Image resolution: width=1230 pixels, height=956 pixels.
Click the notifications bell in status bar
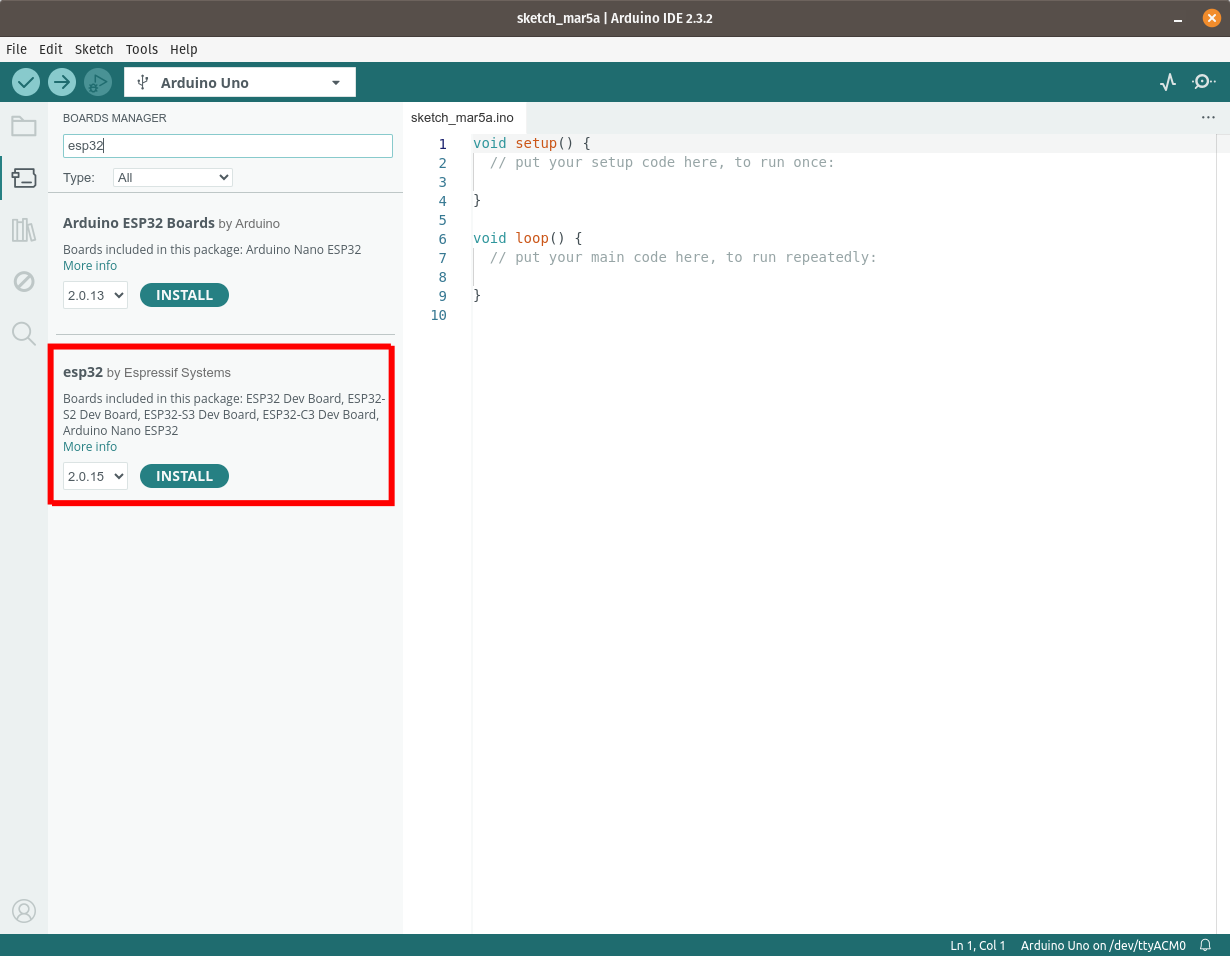(1206, 945)
